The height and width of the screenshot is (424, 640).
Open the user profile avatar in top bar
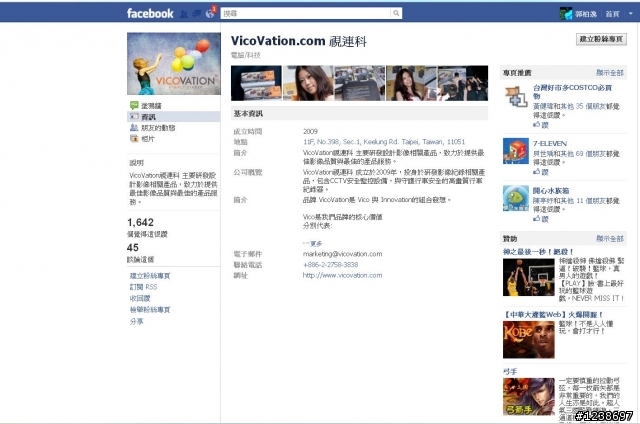tap(566, 14)
